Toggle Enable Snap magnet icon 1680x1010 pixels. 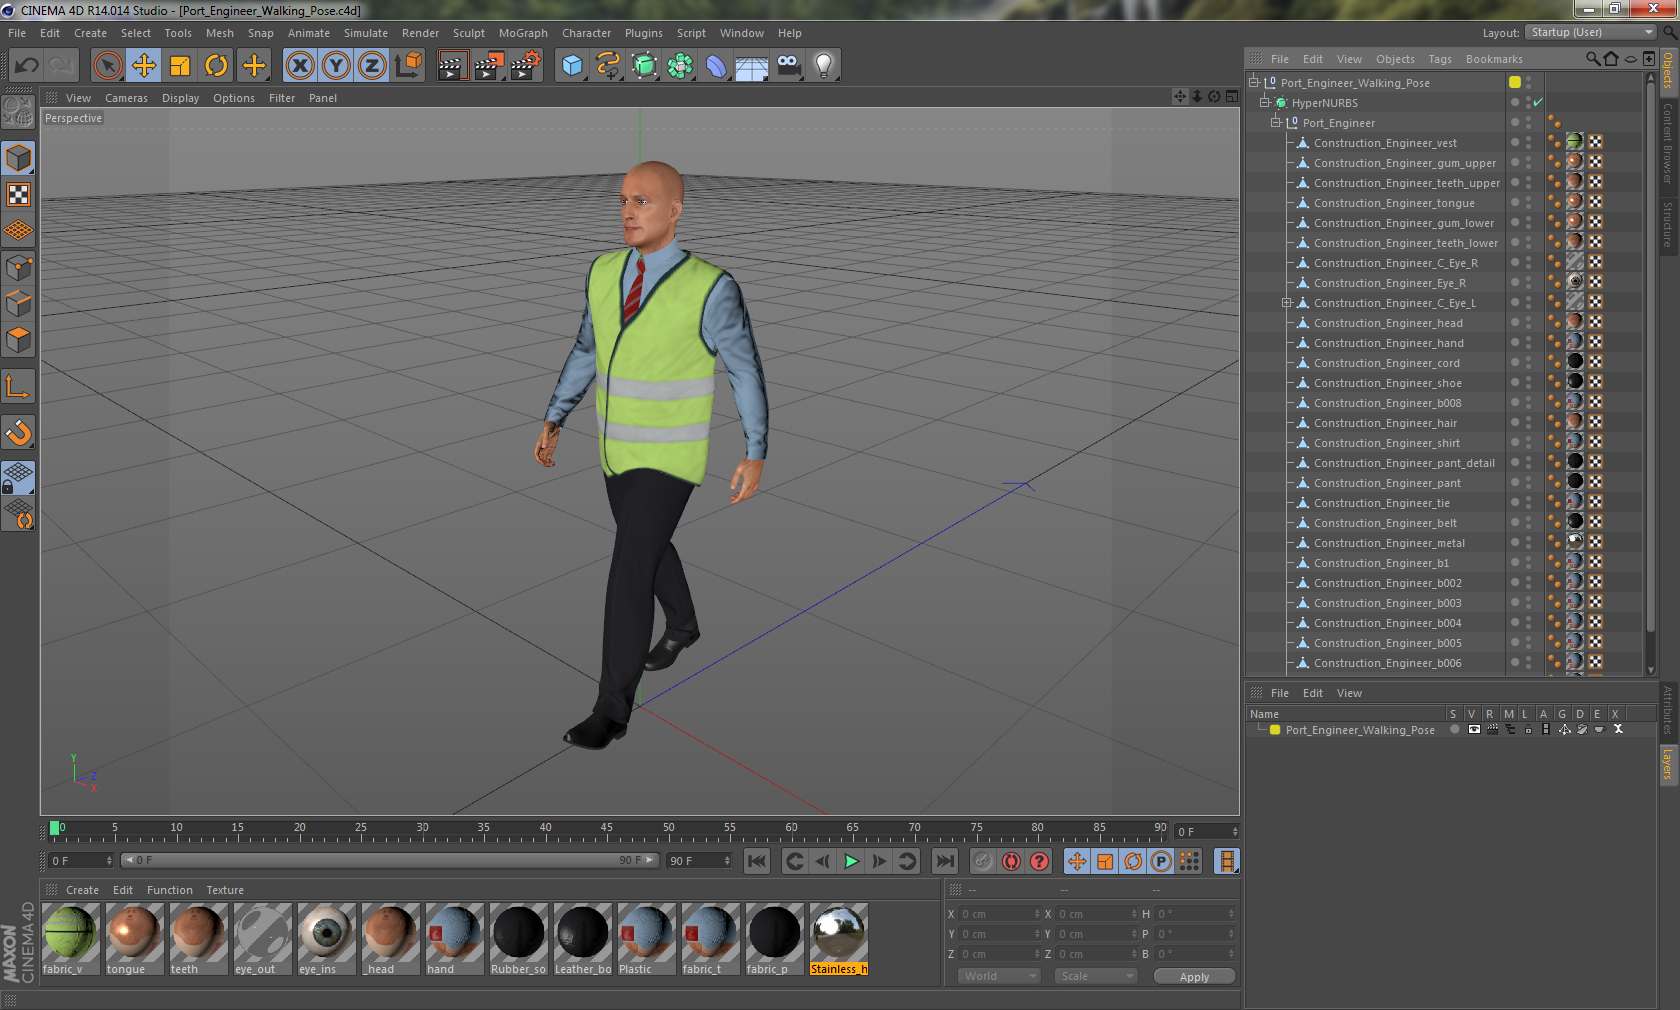pyautogui.click(x=18, y=432)
